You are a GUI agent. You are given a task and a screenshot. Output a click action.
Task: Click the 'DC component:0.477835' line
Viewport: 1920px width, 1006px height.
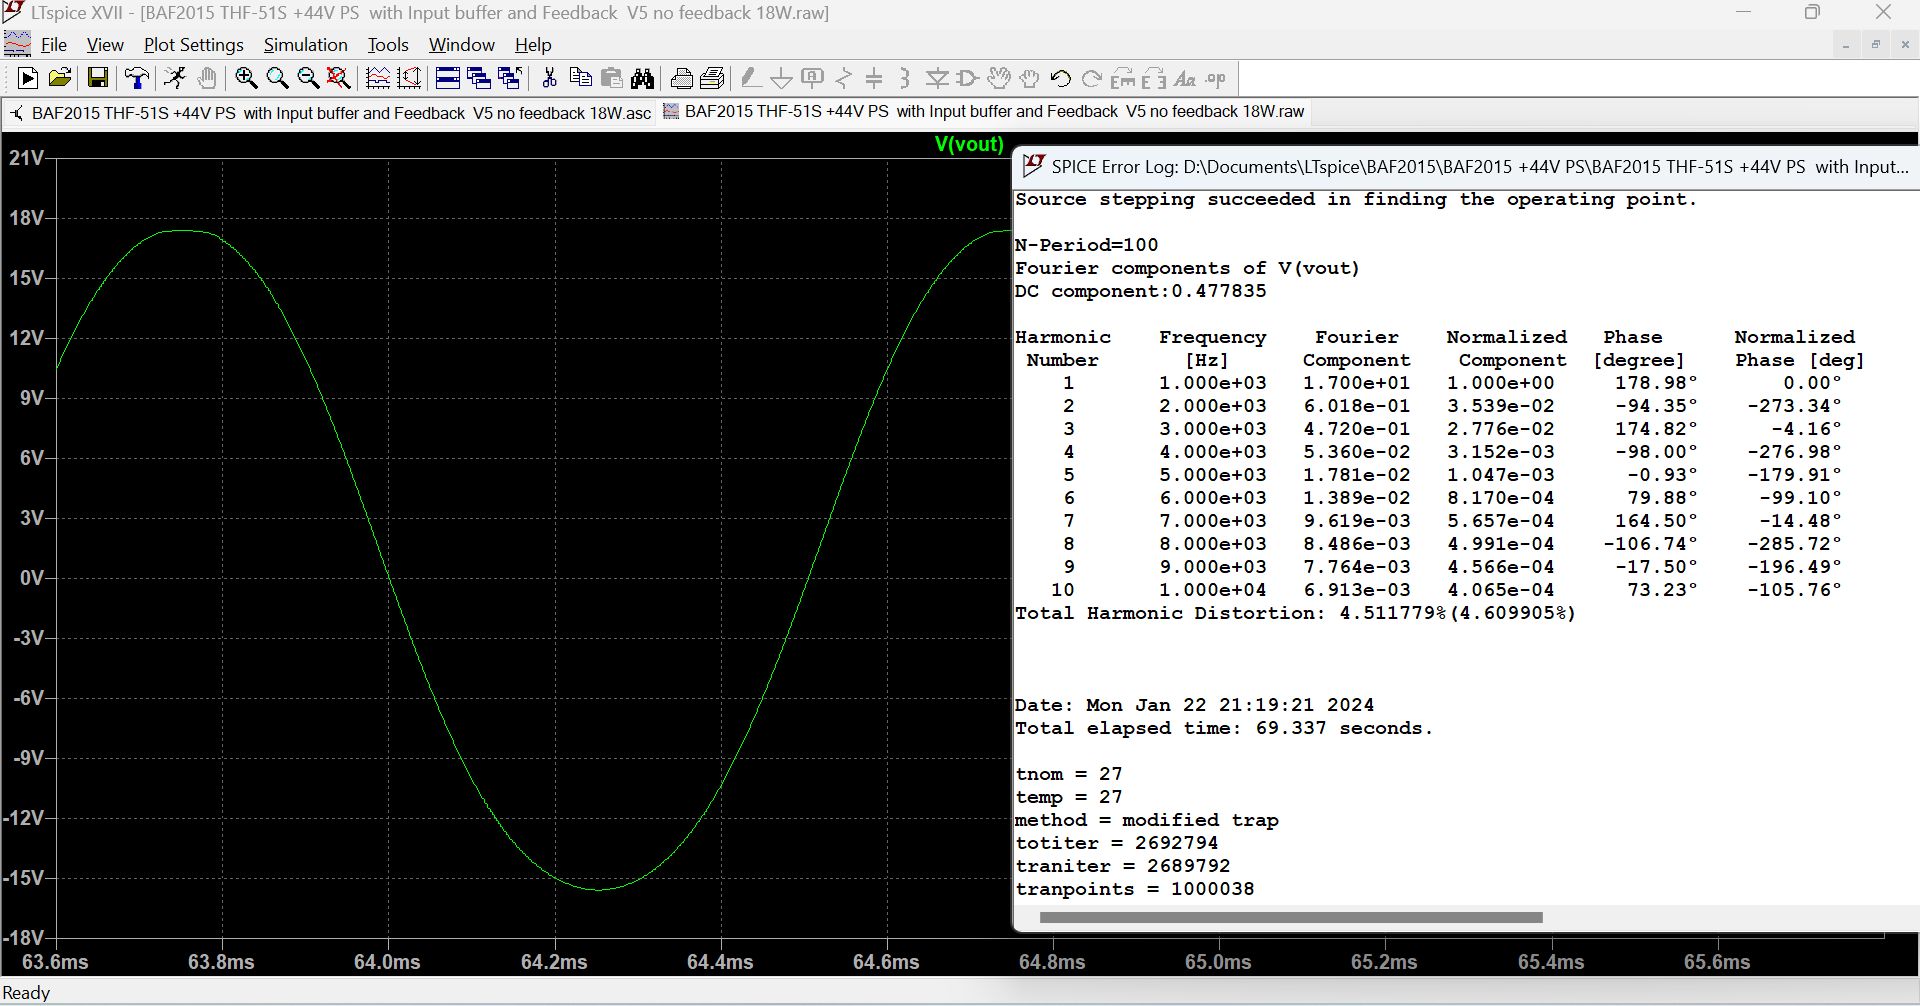[1140, 291]
